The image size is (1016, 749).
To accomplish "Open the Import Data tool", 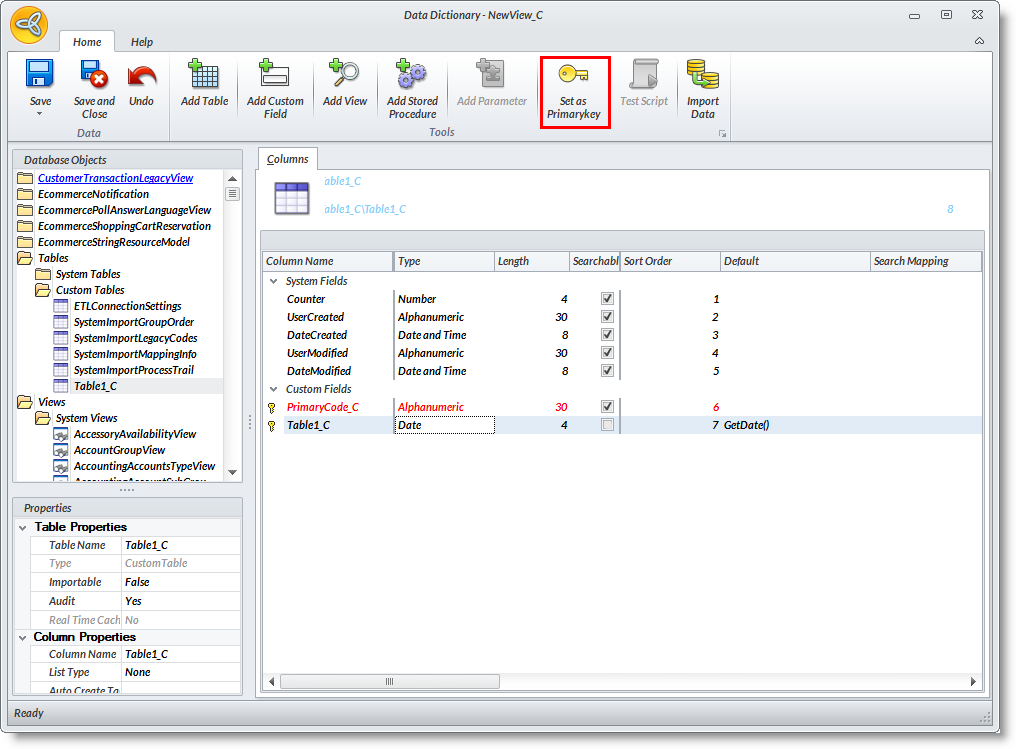I will 703,76.
